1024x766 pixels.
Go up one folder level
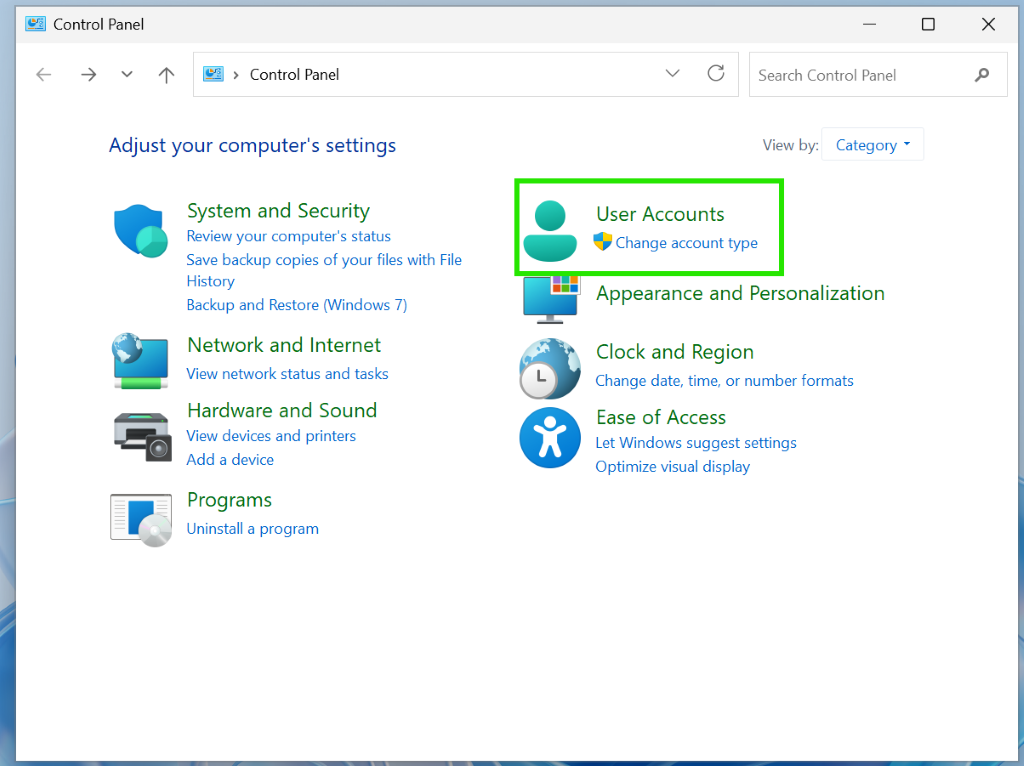pyautogui.click(x=167, y=75)
